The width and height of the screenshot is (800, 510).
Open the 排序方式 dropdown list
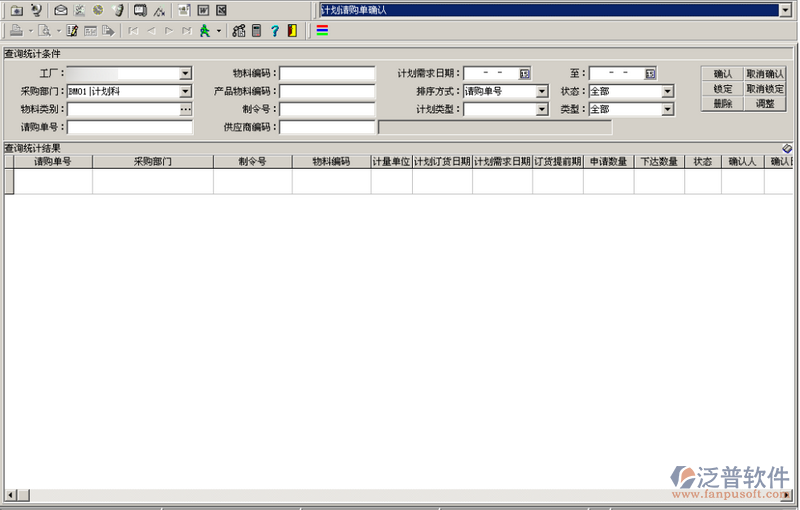point(542,91)
